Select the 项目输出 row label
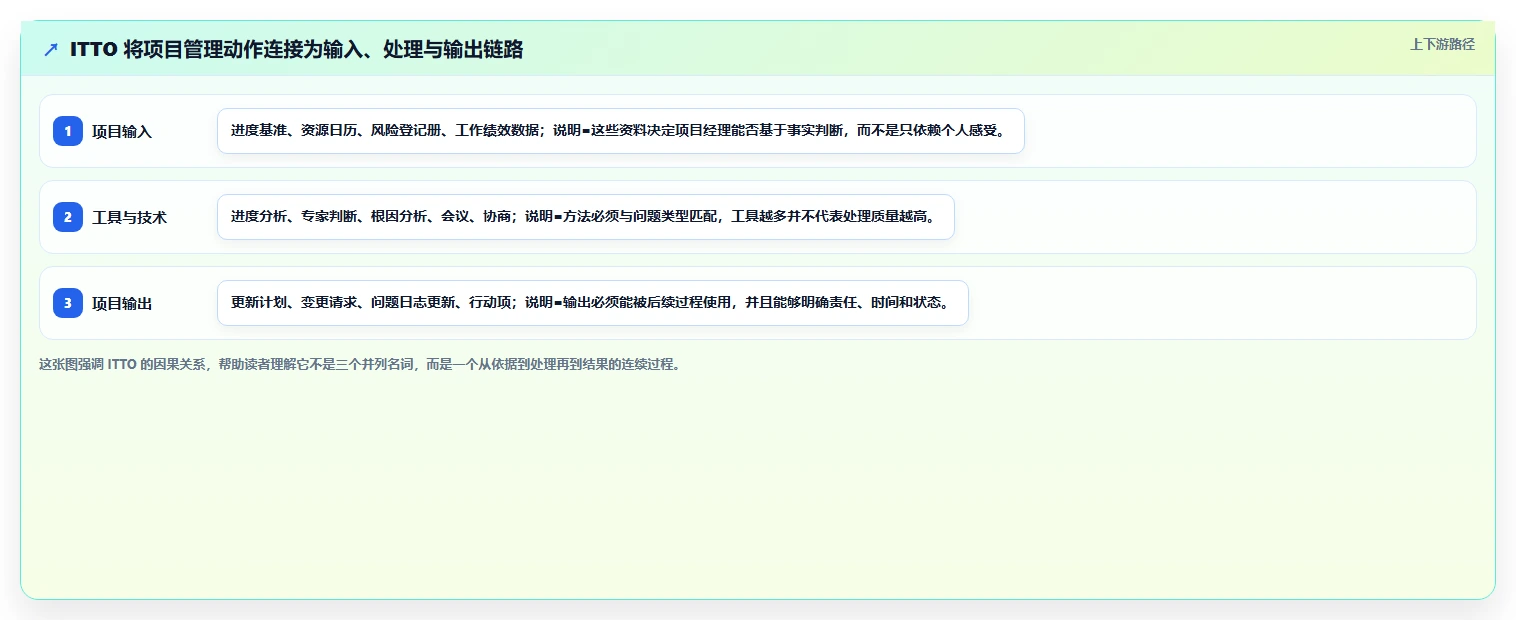Viewport: 1516px width, 620px height. pos(122,303)
